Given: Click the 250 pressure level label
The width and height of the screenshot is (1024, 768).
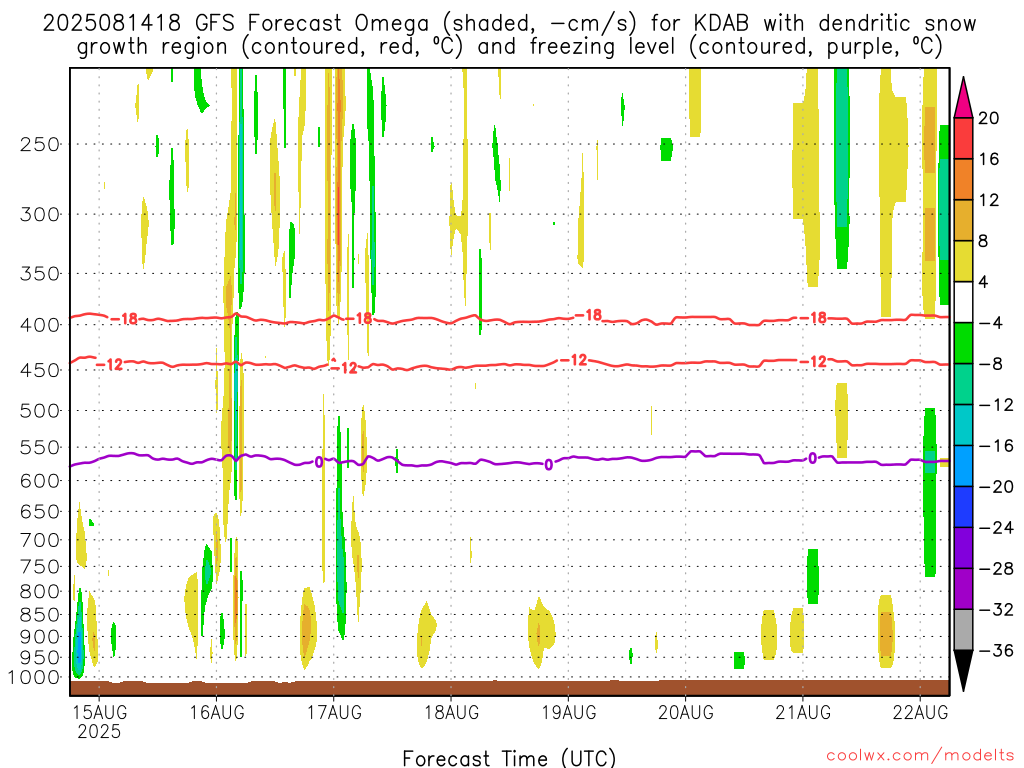Looking at the screenshot, I should coord(40,144).
